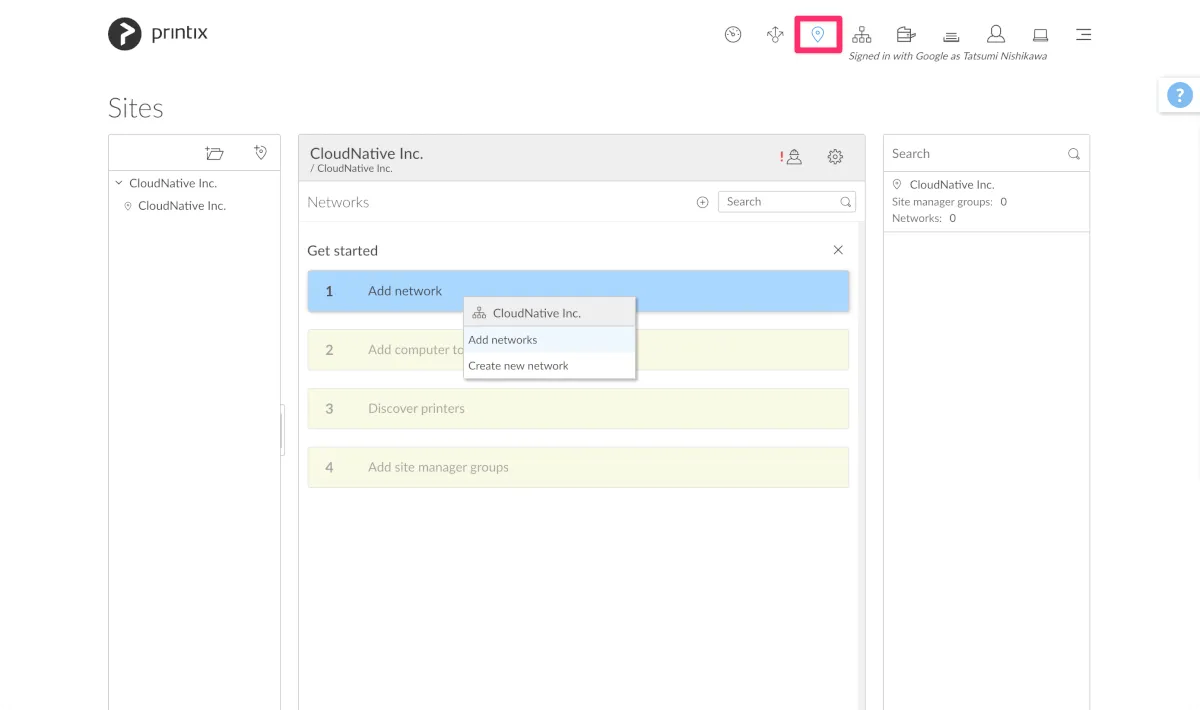1200x710 pixels.
Task: Collapse the CloudNative Inc. tree folder
Action: 119,183
